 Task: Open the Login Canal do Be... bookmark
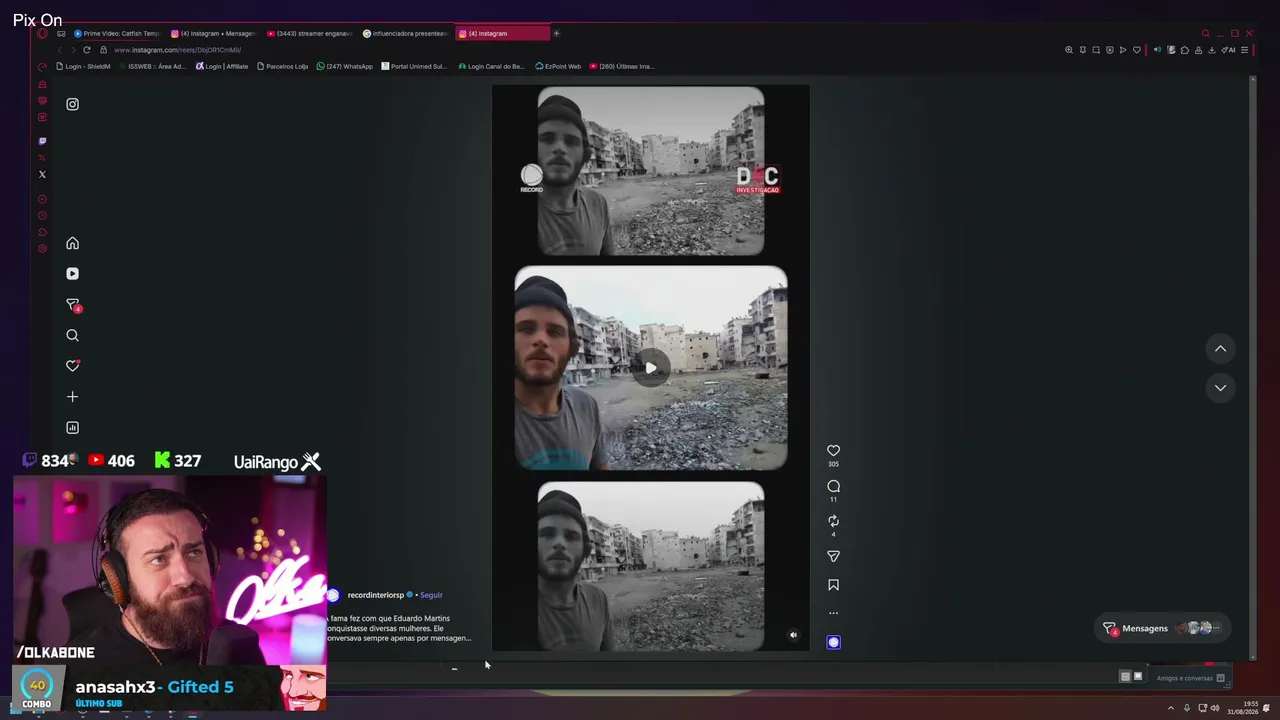coord(491,66)
